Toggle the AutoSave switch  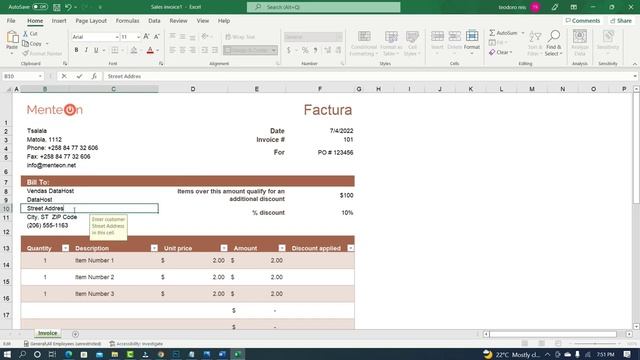click(x=40, y=7)
